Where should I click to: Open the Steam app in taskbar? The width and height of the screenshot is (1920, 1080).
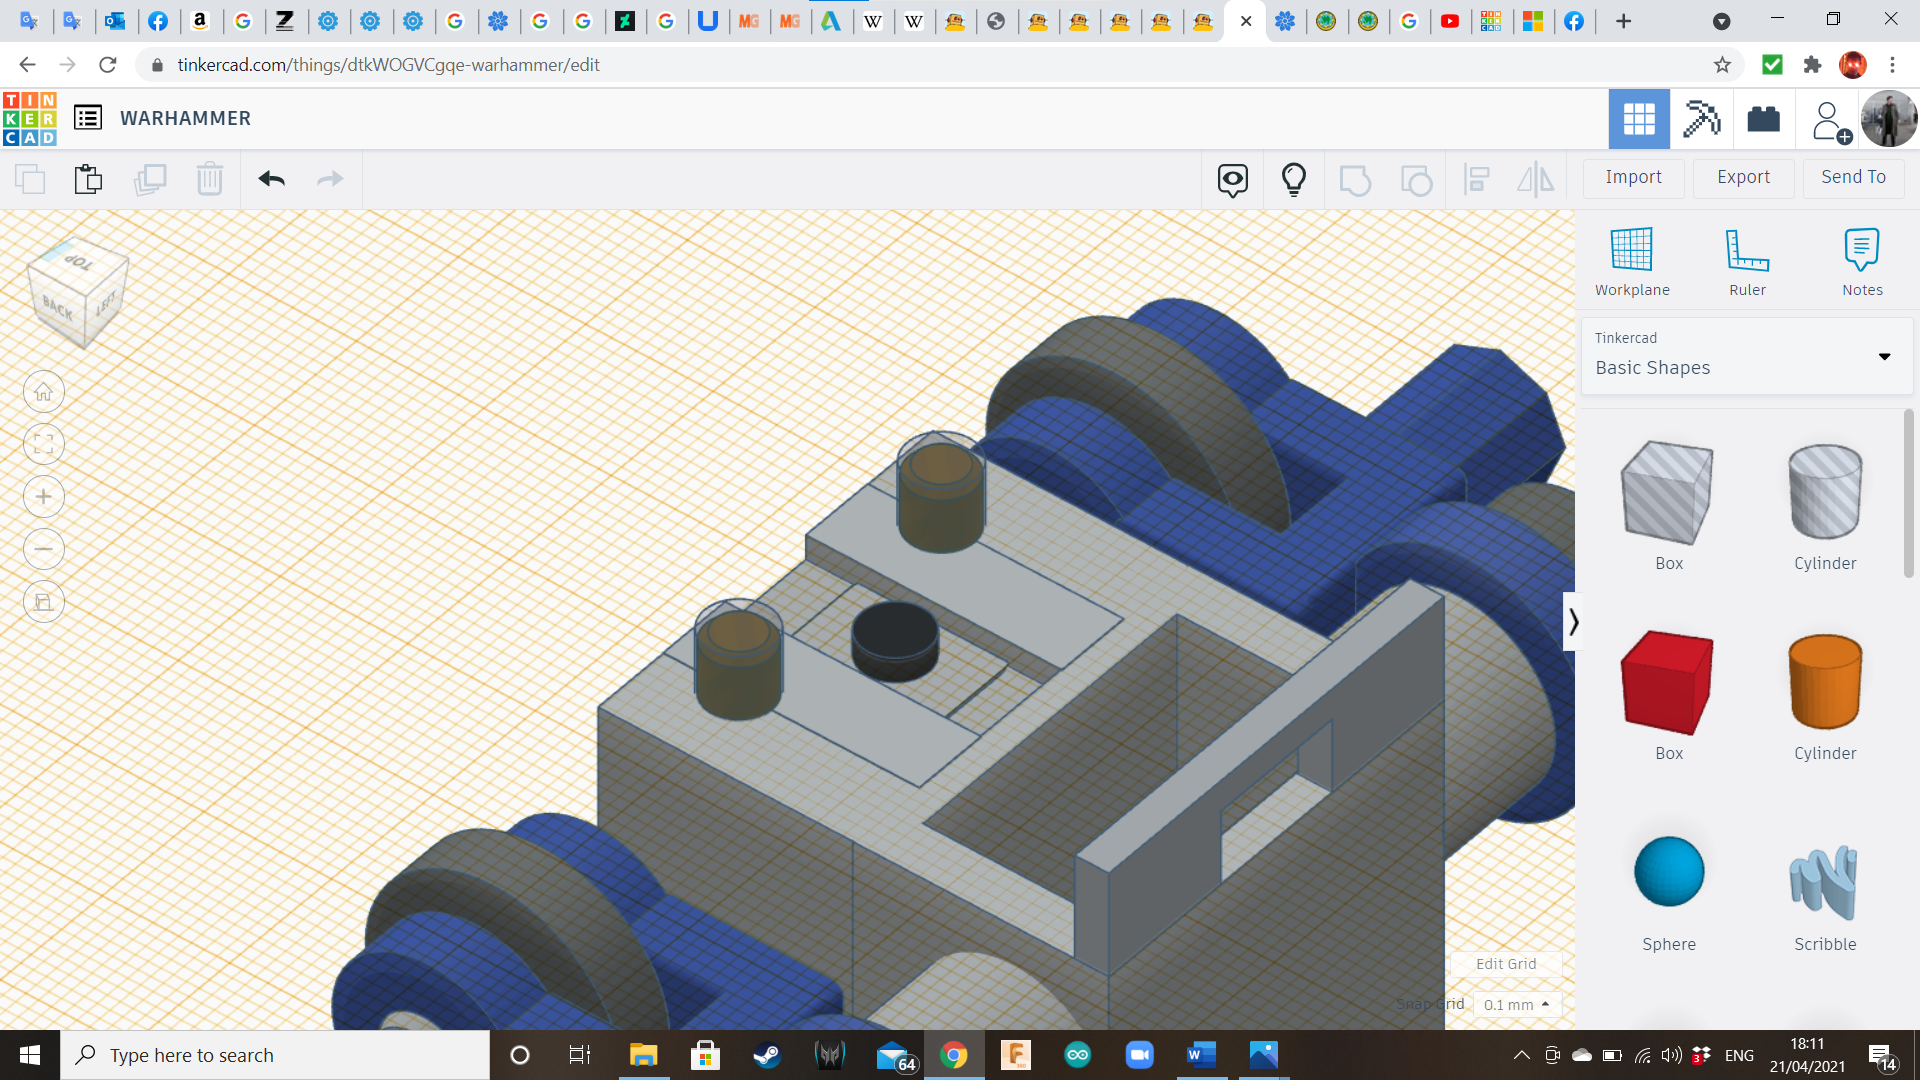pyautogui.click(x=767, y=1055)
